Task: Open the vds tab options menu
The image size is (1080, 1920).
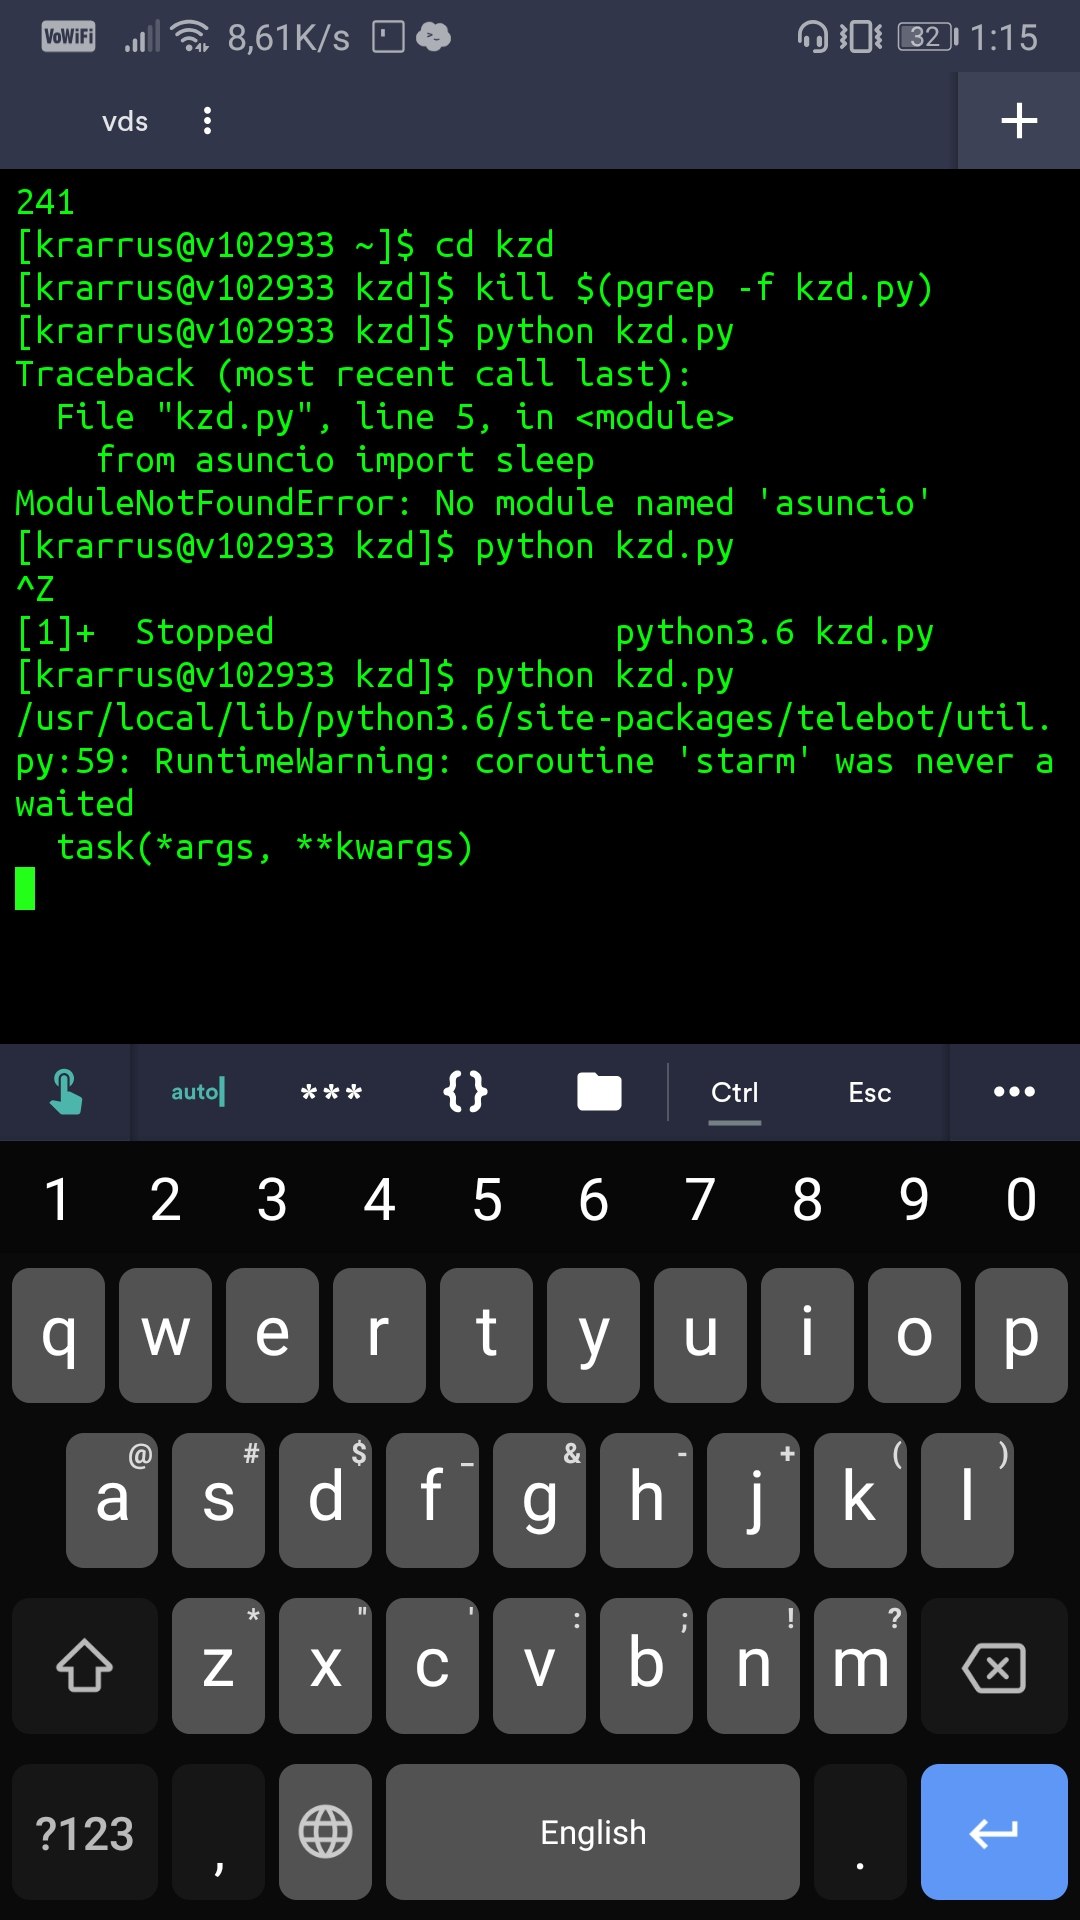Action: (207, 121)
